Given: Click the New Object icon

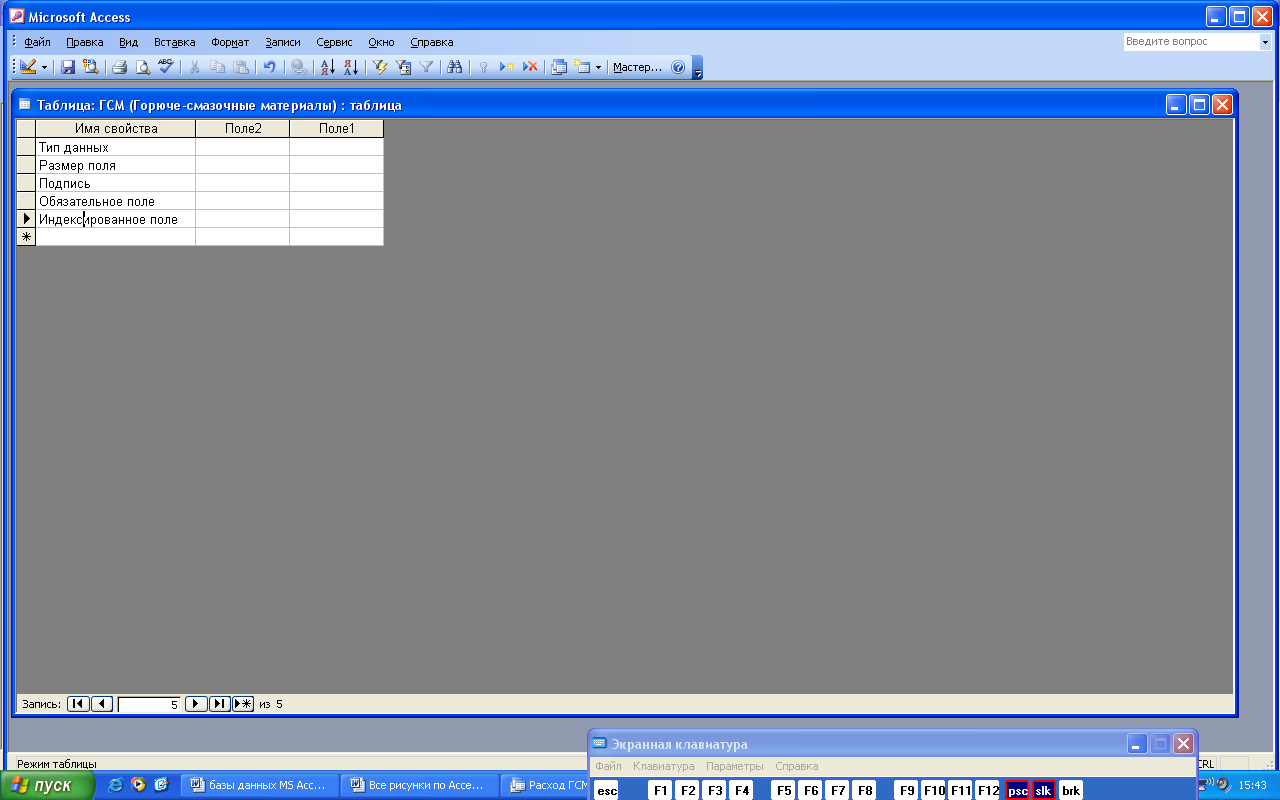Looking at the screenshot, I should pyautogui.click(x=582, y=67).
